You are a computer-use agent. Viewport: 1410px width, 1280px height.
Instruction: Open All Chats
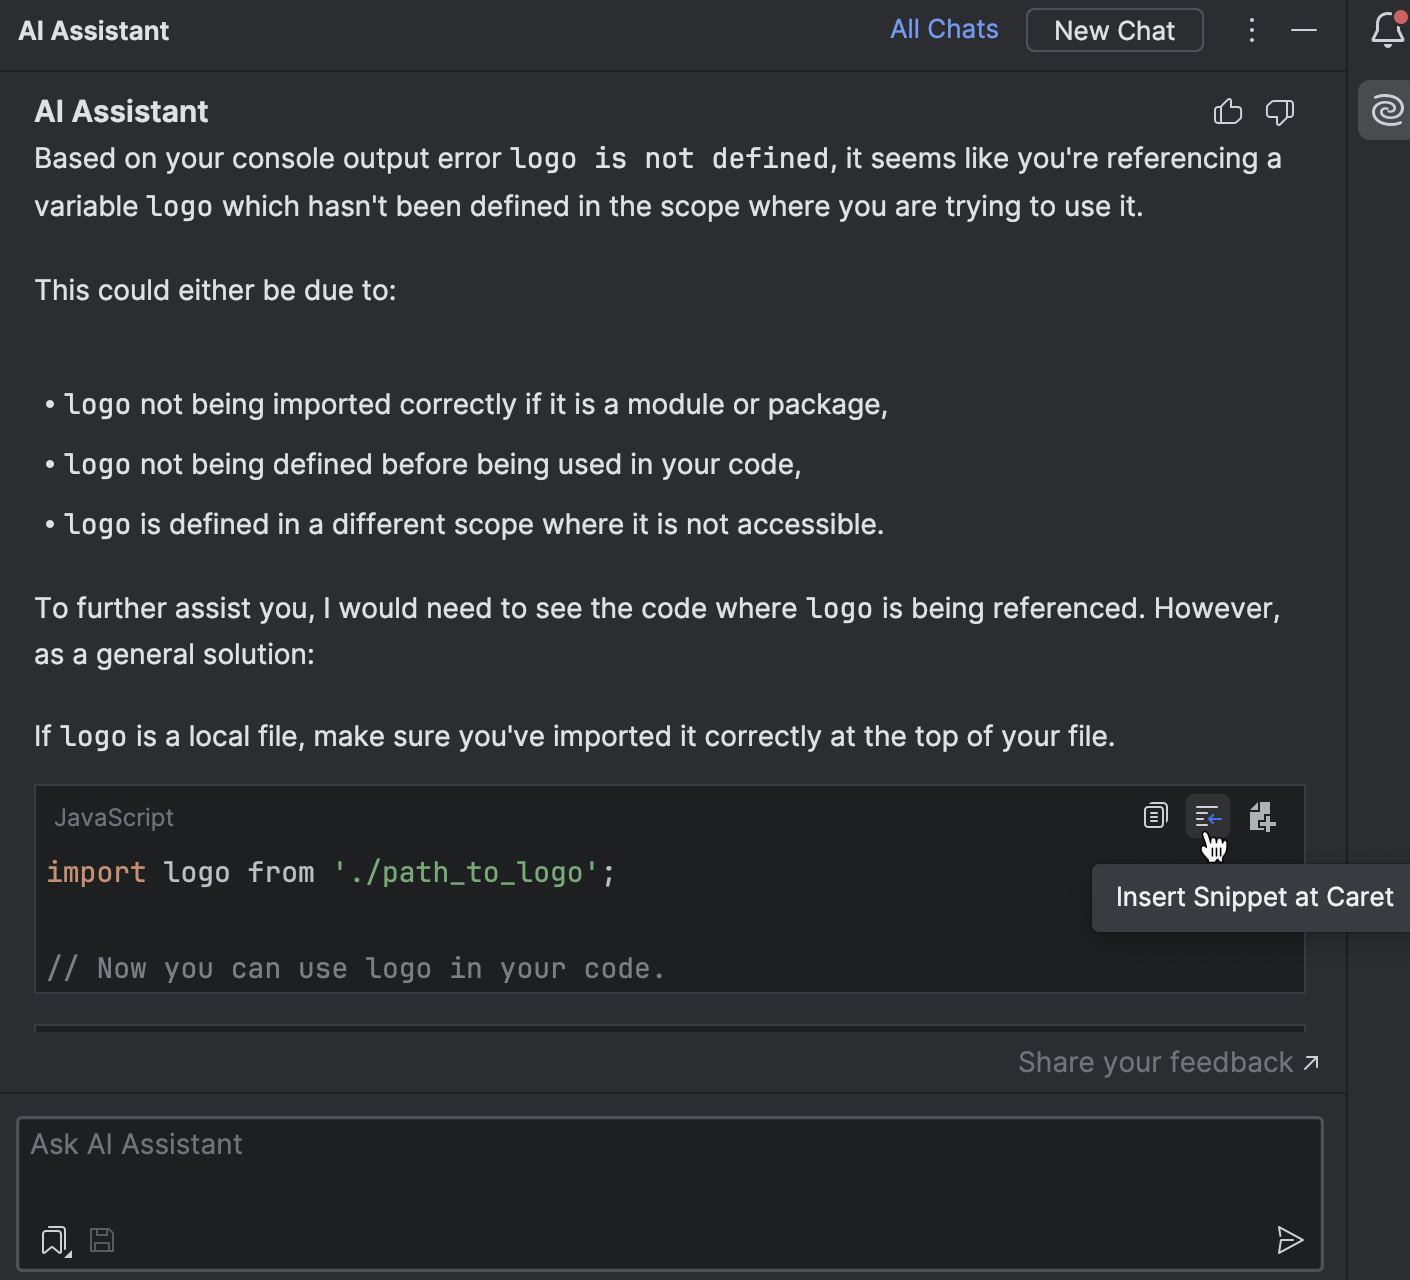(x=944, y=30)
